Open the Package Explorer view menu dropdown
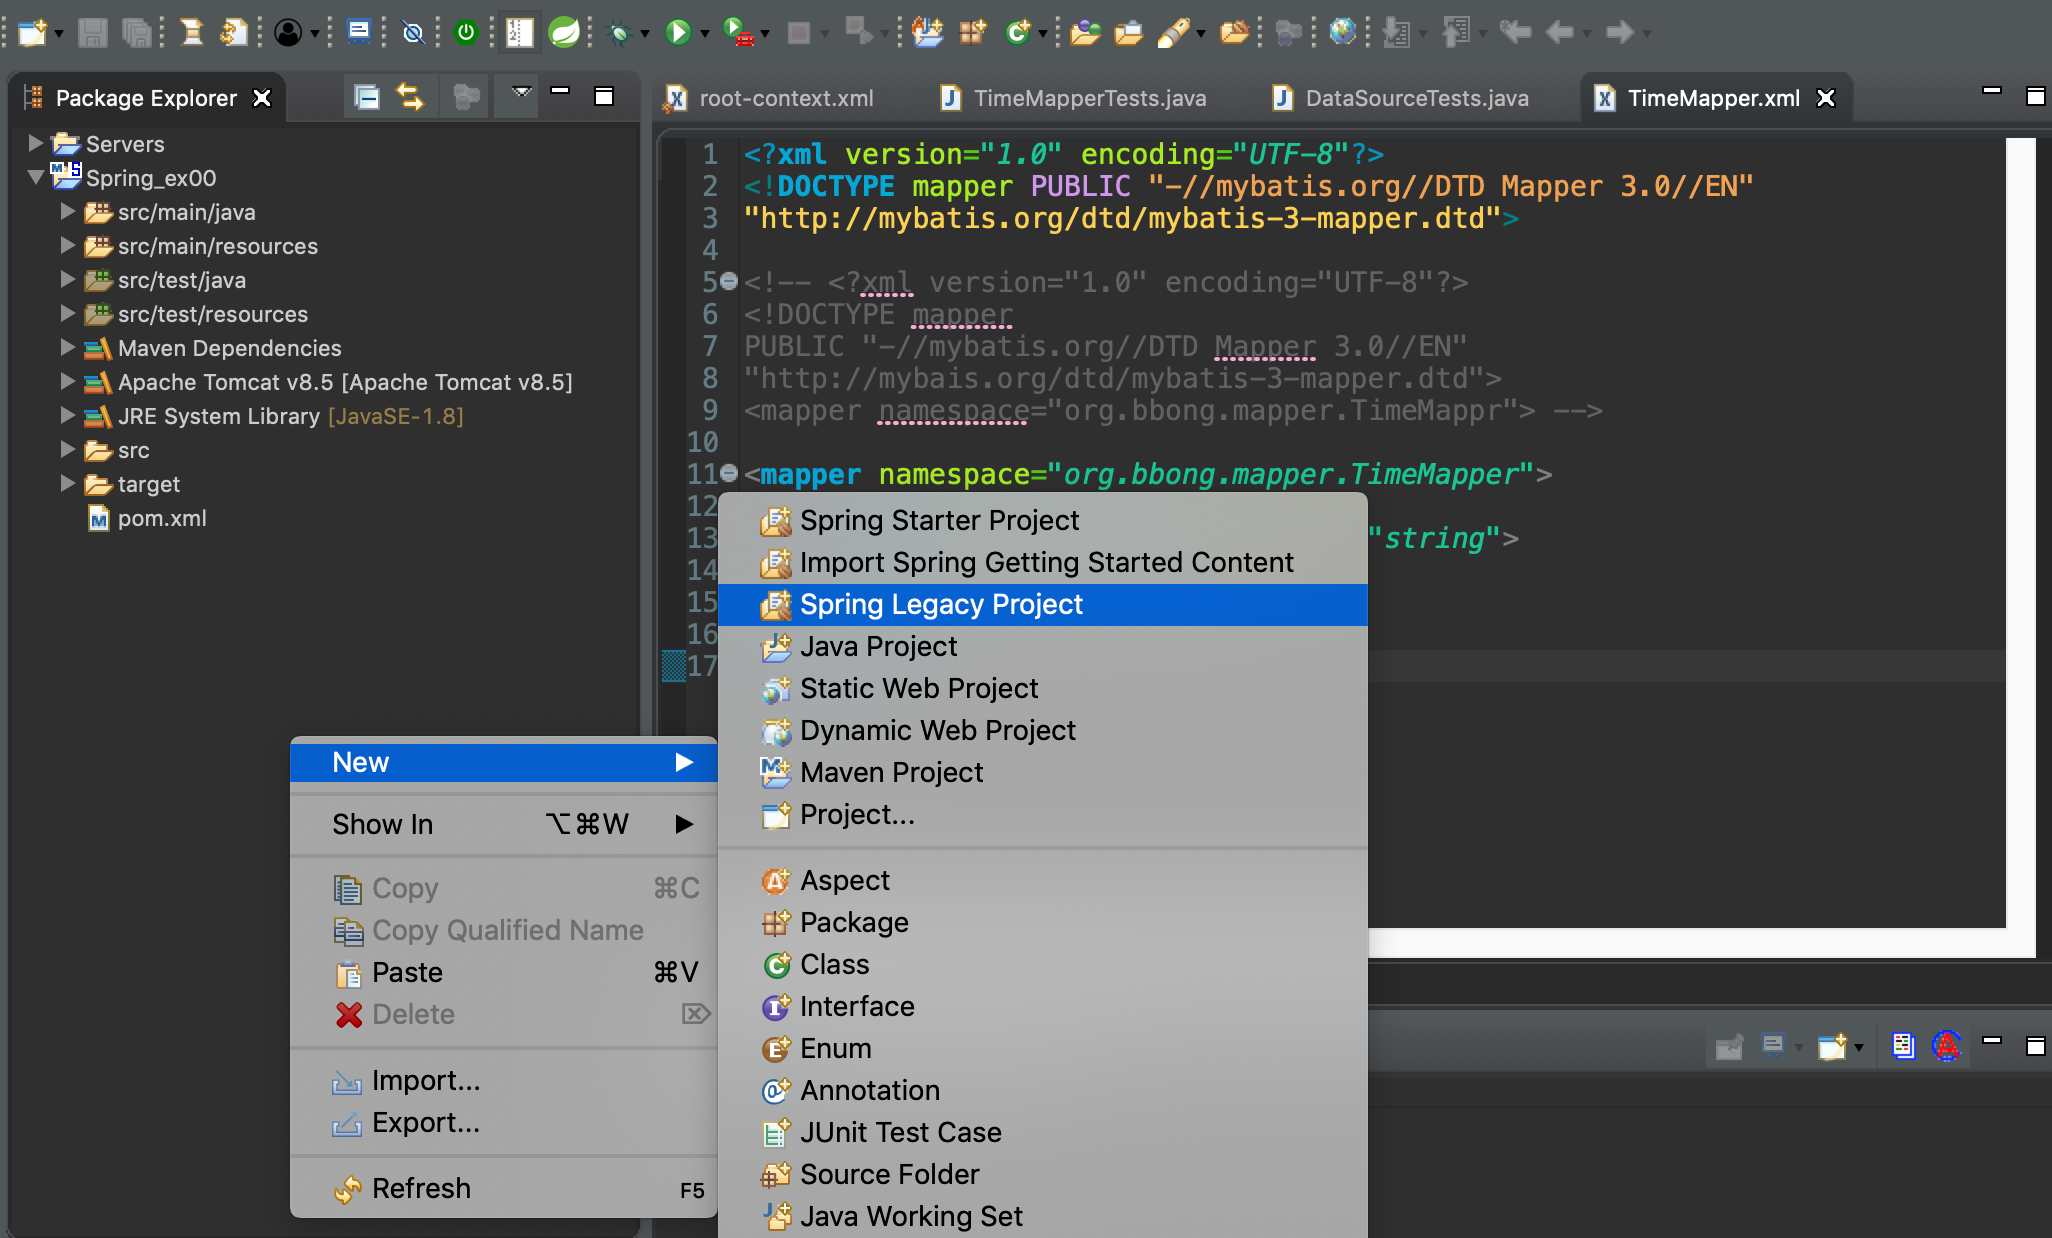This screenshot has height=1238, width=2052. click(521, 93)
